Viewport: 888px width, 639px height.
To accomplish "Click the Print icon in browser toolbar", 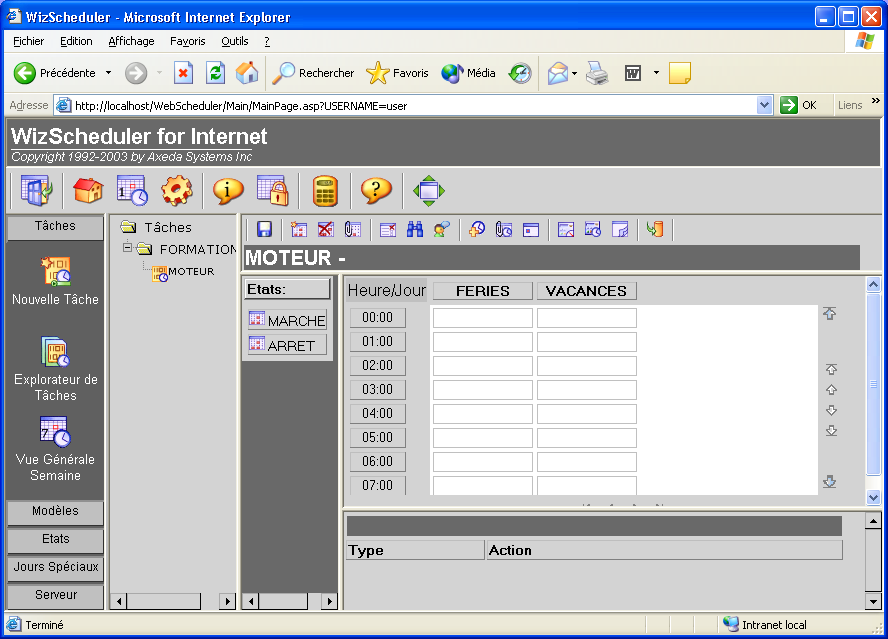I will (597, 73).
